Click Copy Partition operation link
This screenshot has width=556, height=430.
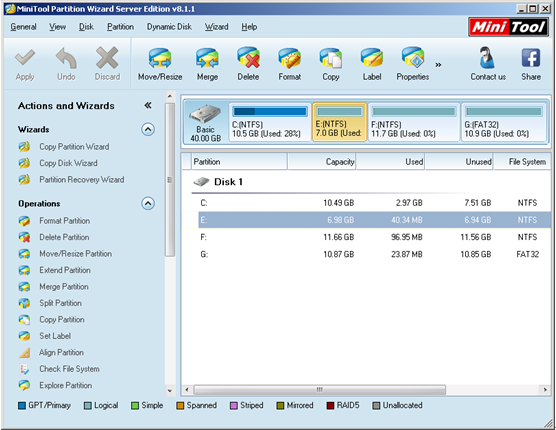click(62, 319)
